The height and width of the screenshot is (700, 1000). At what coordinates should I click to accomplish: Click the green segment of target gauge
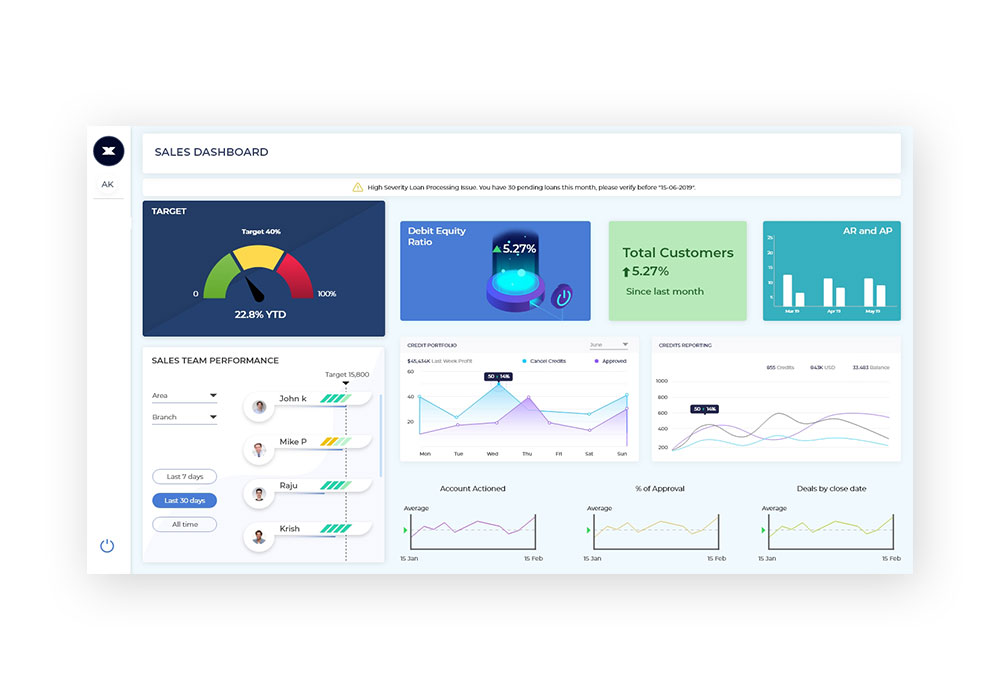(x=220, y=276)
